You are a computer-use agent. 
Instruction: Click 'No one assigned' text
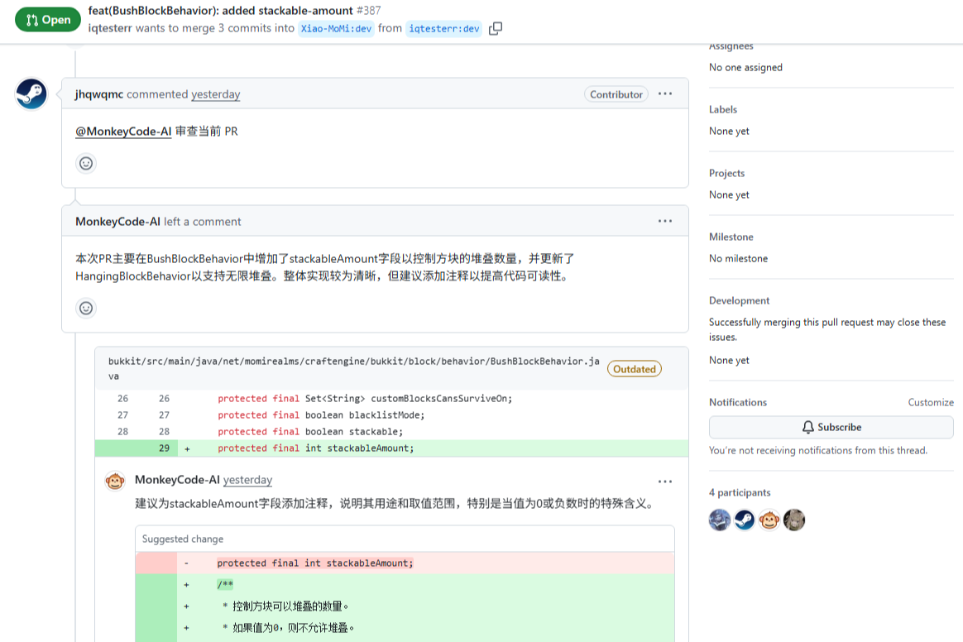(746, 68)
